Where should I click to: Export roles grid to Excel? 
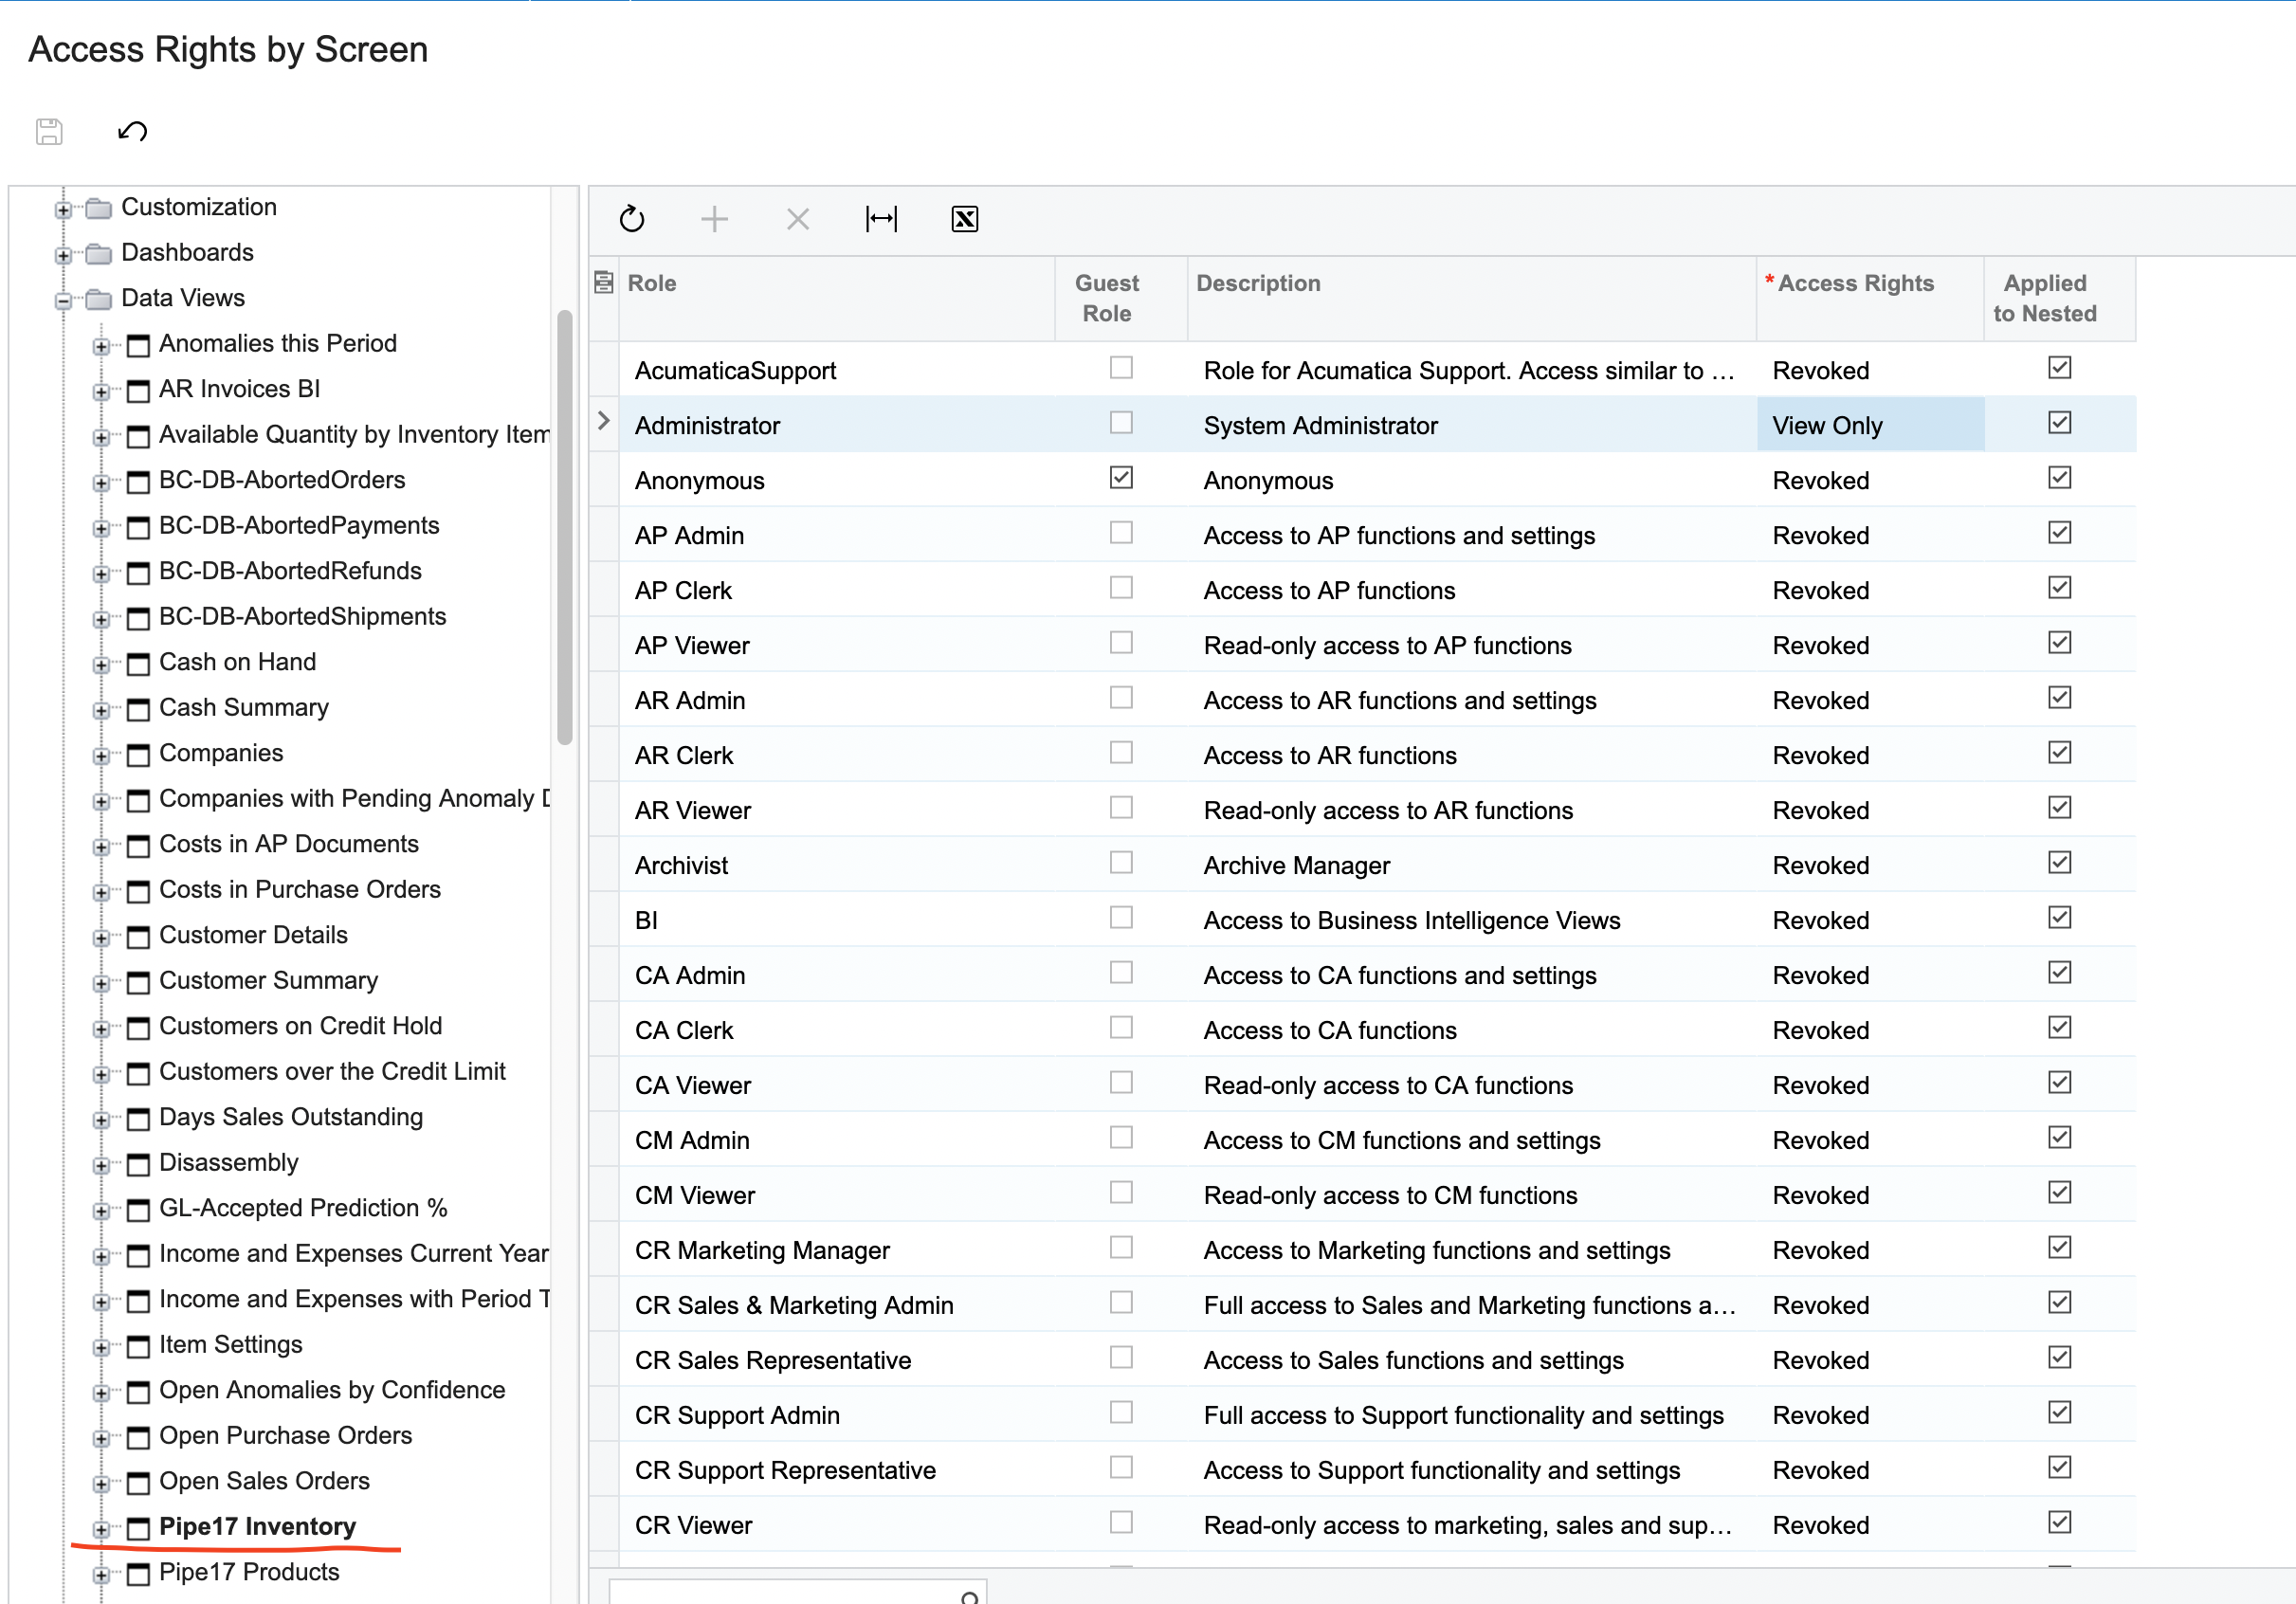(965, 219)
